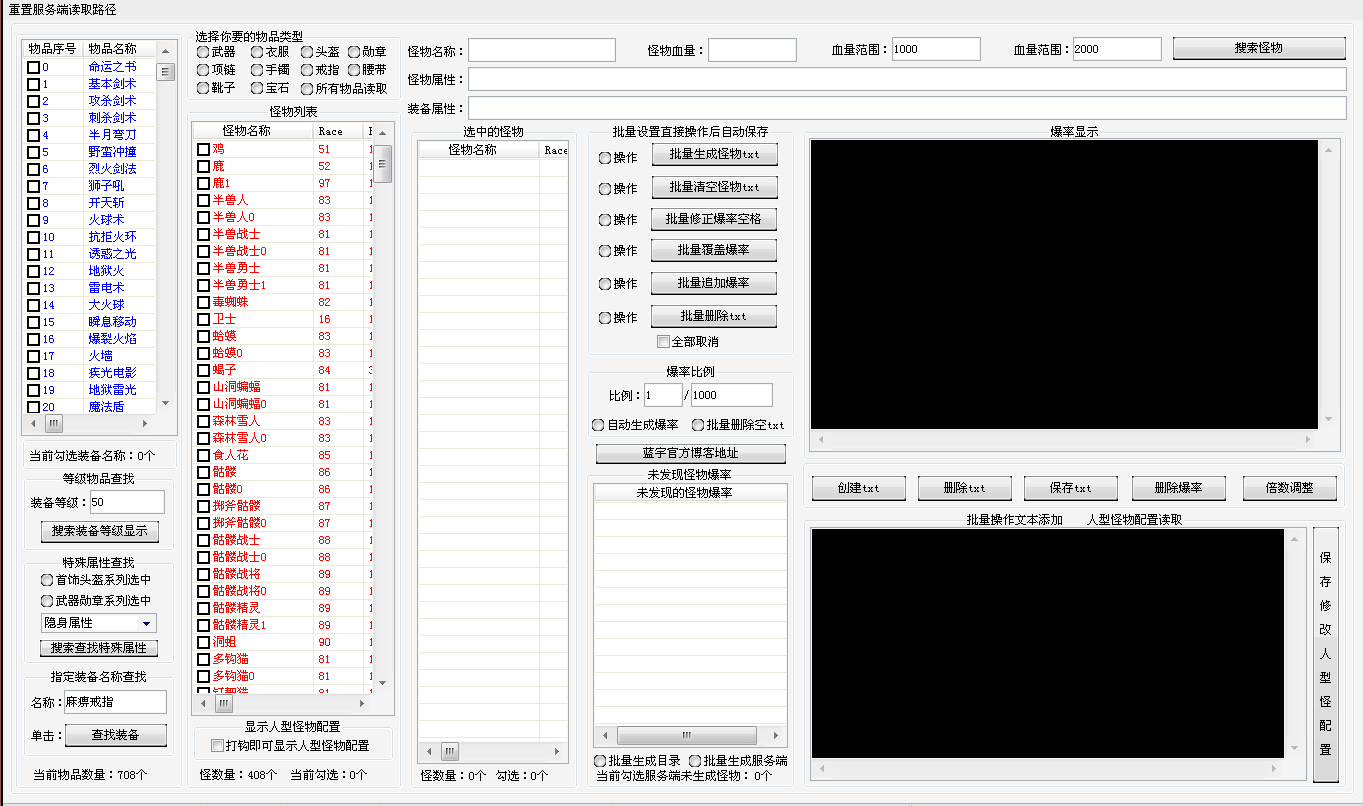This screenshot has width=1363, height=806.
Task: Click the 物品名称 column header
Action: [x=118, y=48]
